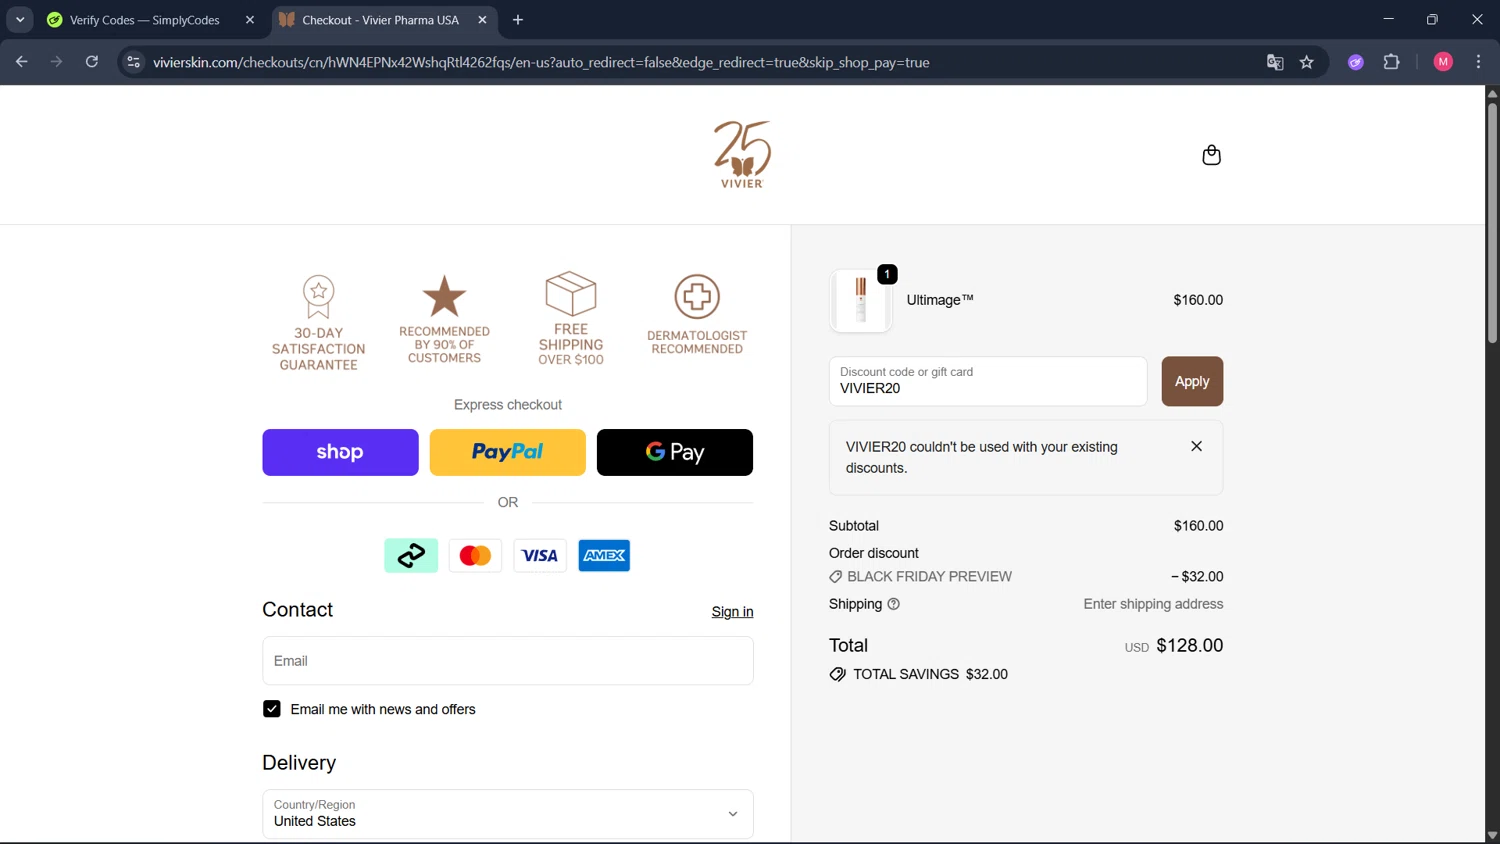Click the discount code or gift card field
Viewport: 1500px width, 844px height.
tap(988, 381)
